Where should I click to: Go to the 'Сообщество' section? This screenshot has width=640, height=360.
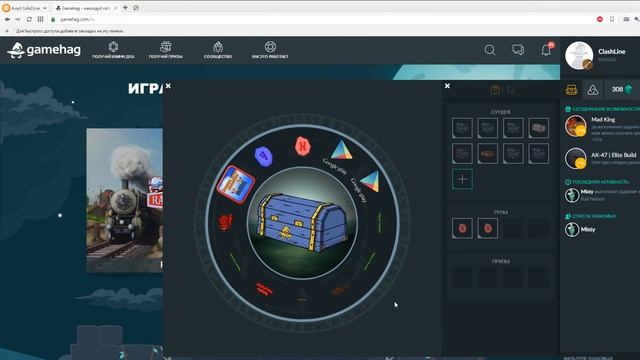[218, 50]
